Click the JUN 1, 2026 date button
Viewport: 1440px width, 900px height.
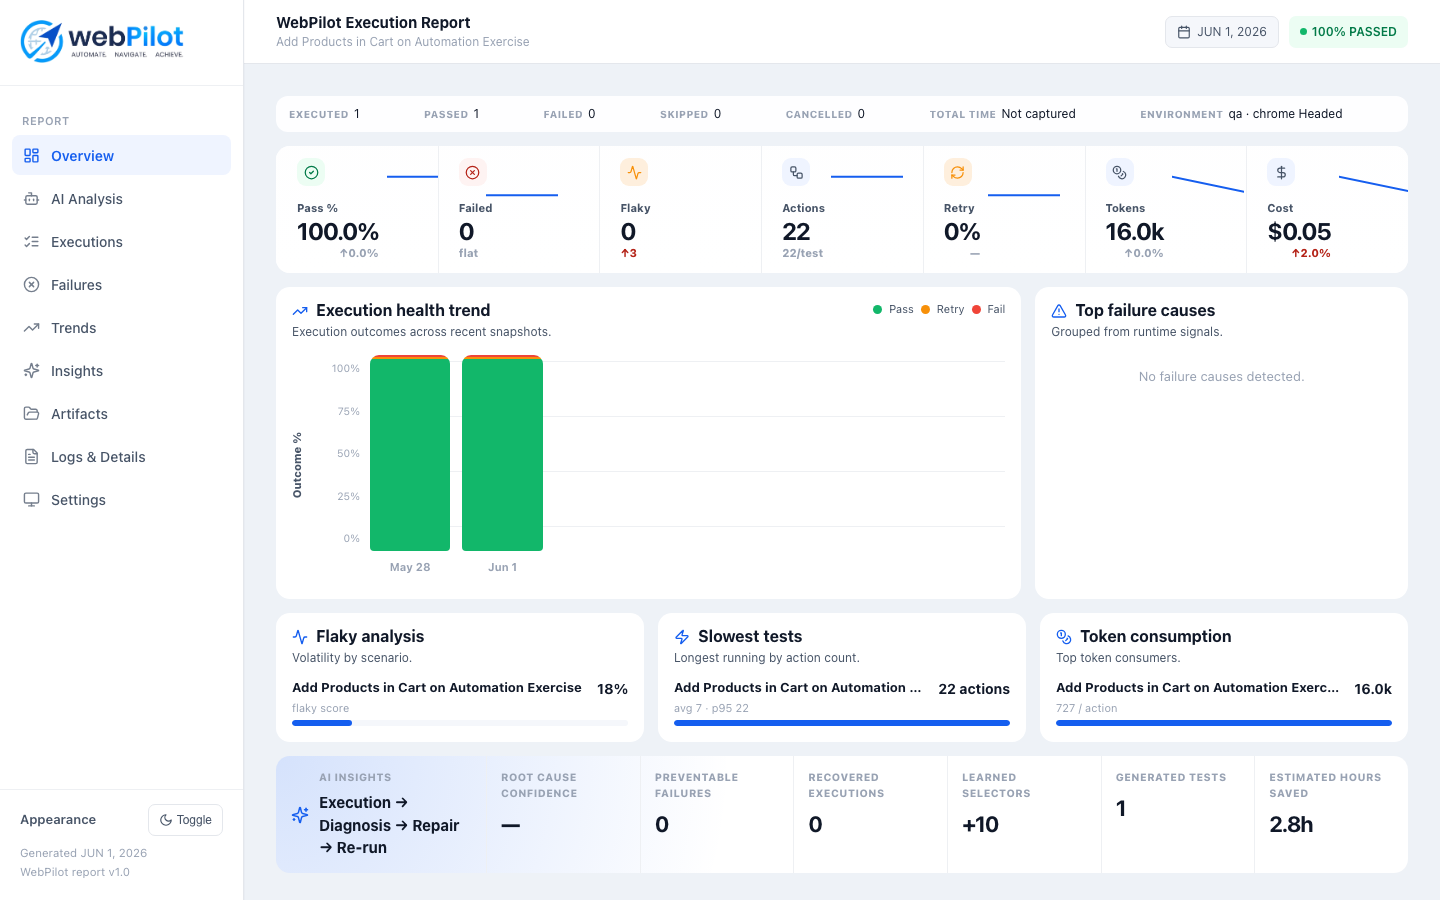pos(1221,31)
